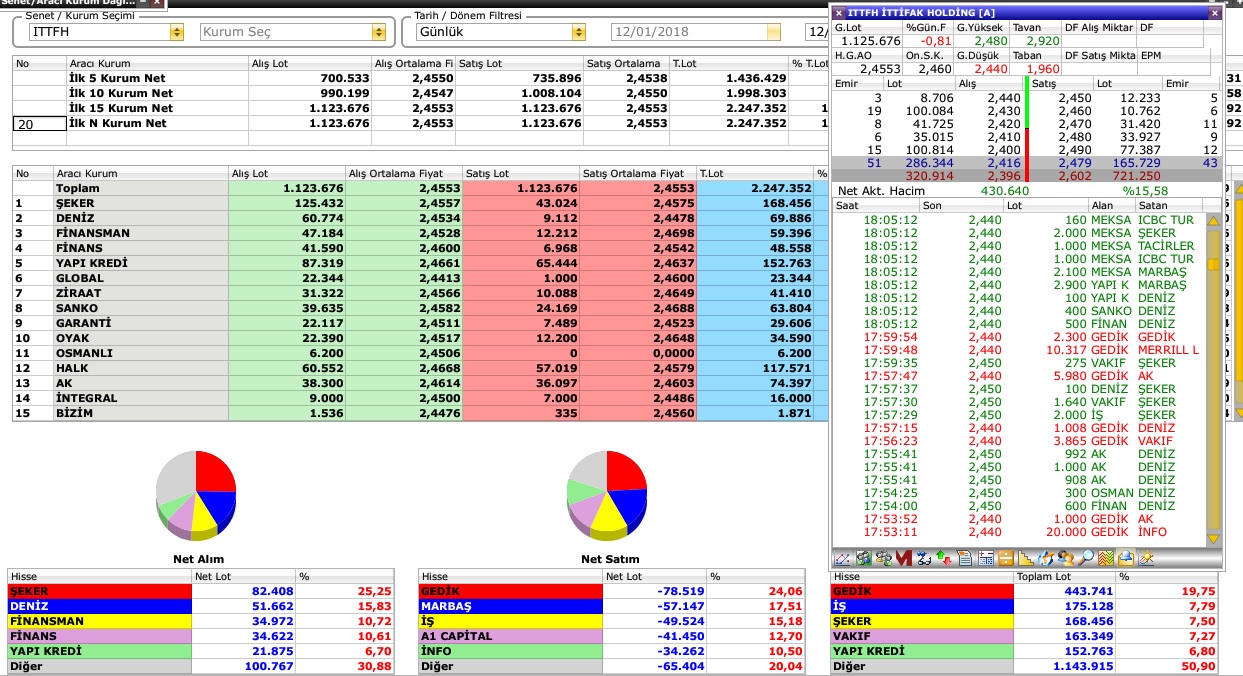Click the Taban value 1,960
Image resolution: width=1243 pixels, height=676 pixels.
pyautogui.click(x=1042, y=69)
